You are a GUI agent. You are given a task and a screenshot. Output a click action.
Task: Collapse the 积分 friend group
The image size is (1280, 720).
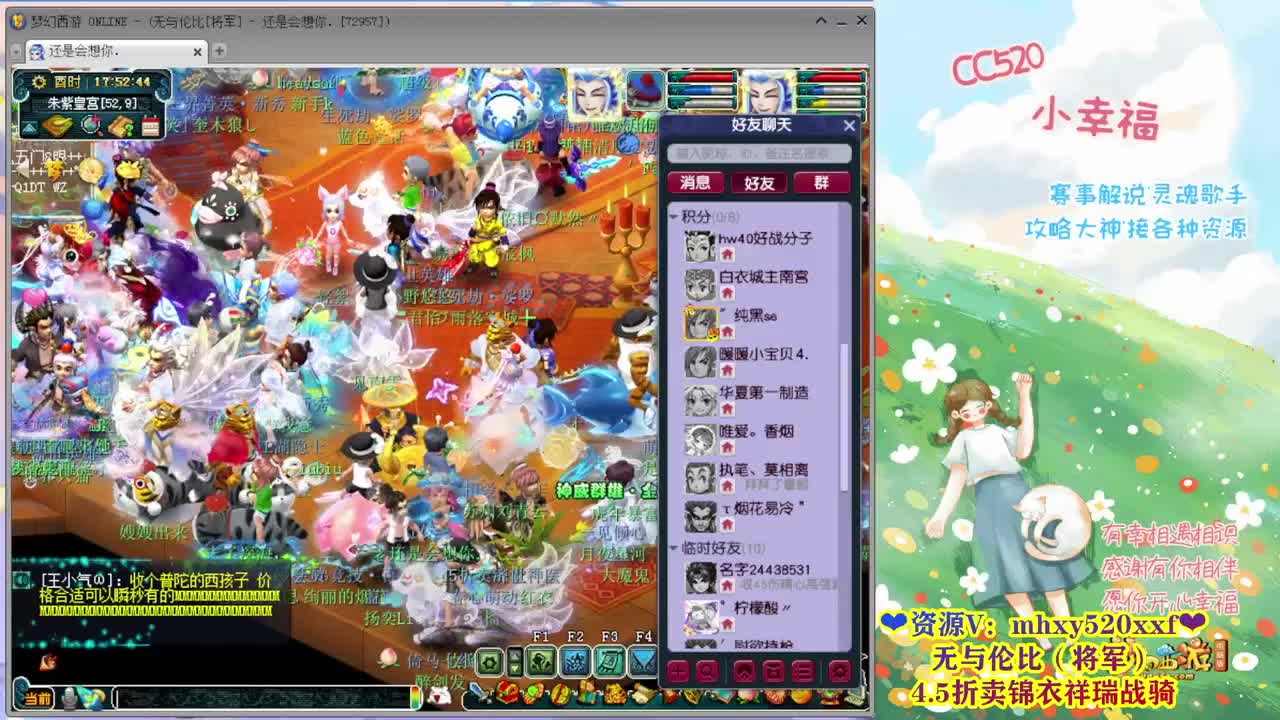click(x=674, y=217)
